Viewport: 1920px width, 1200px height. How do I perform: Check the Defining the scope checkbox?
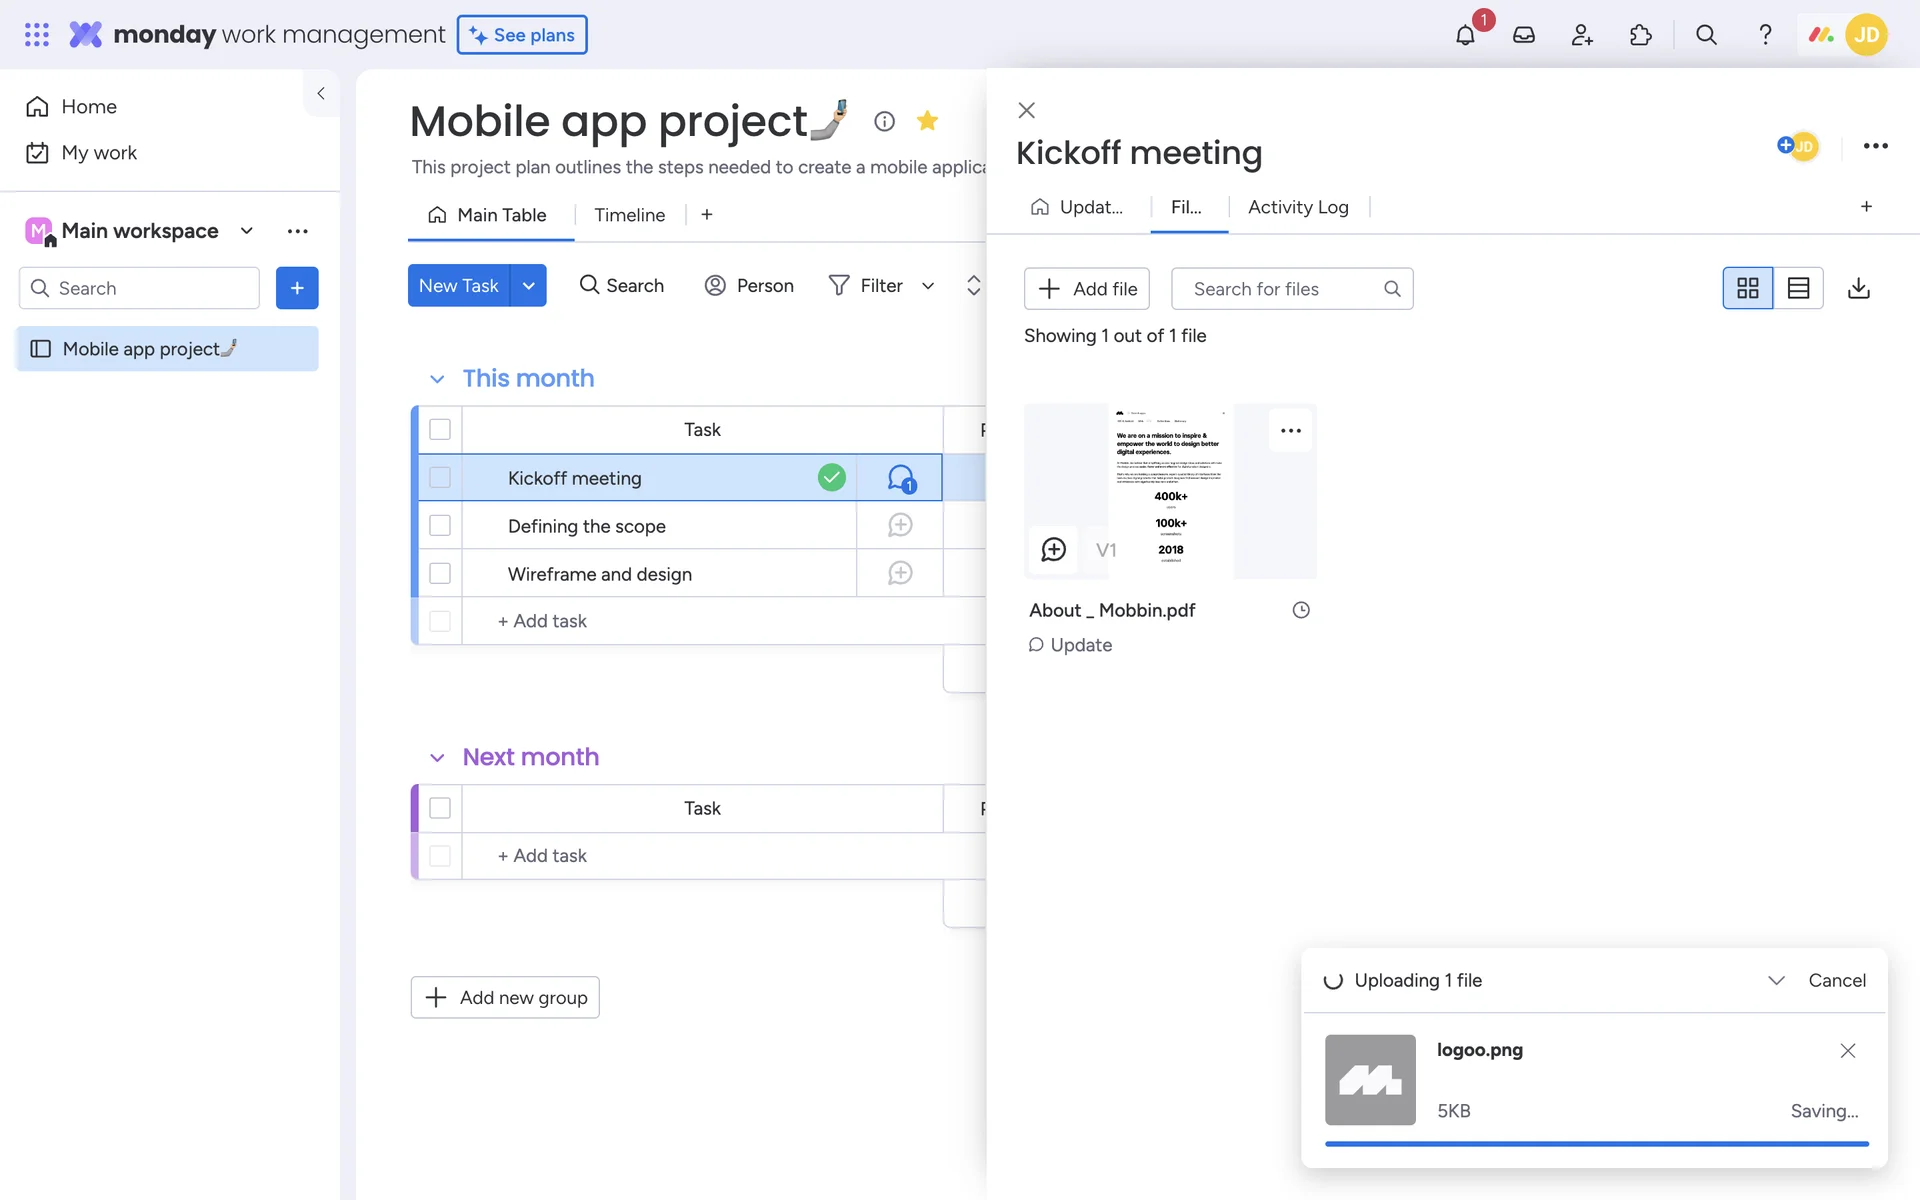tap(440, 526)
